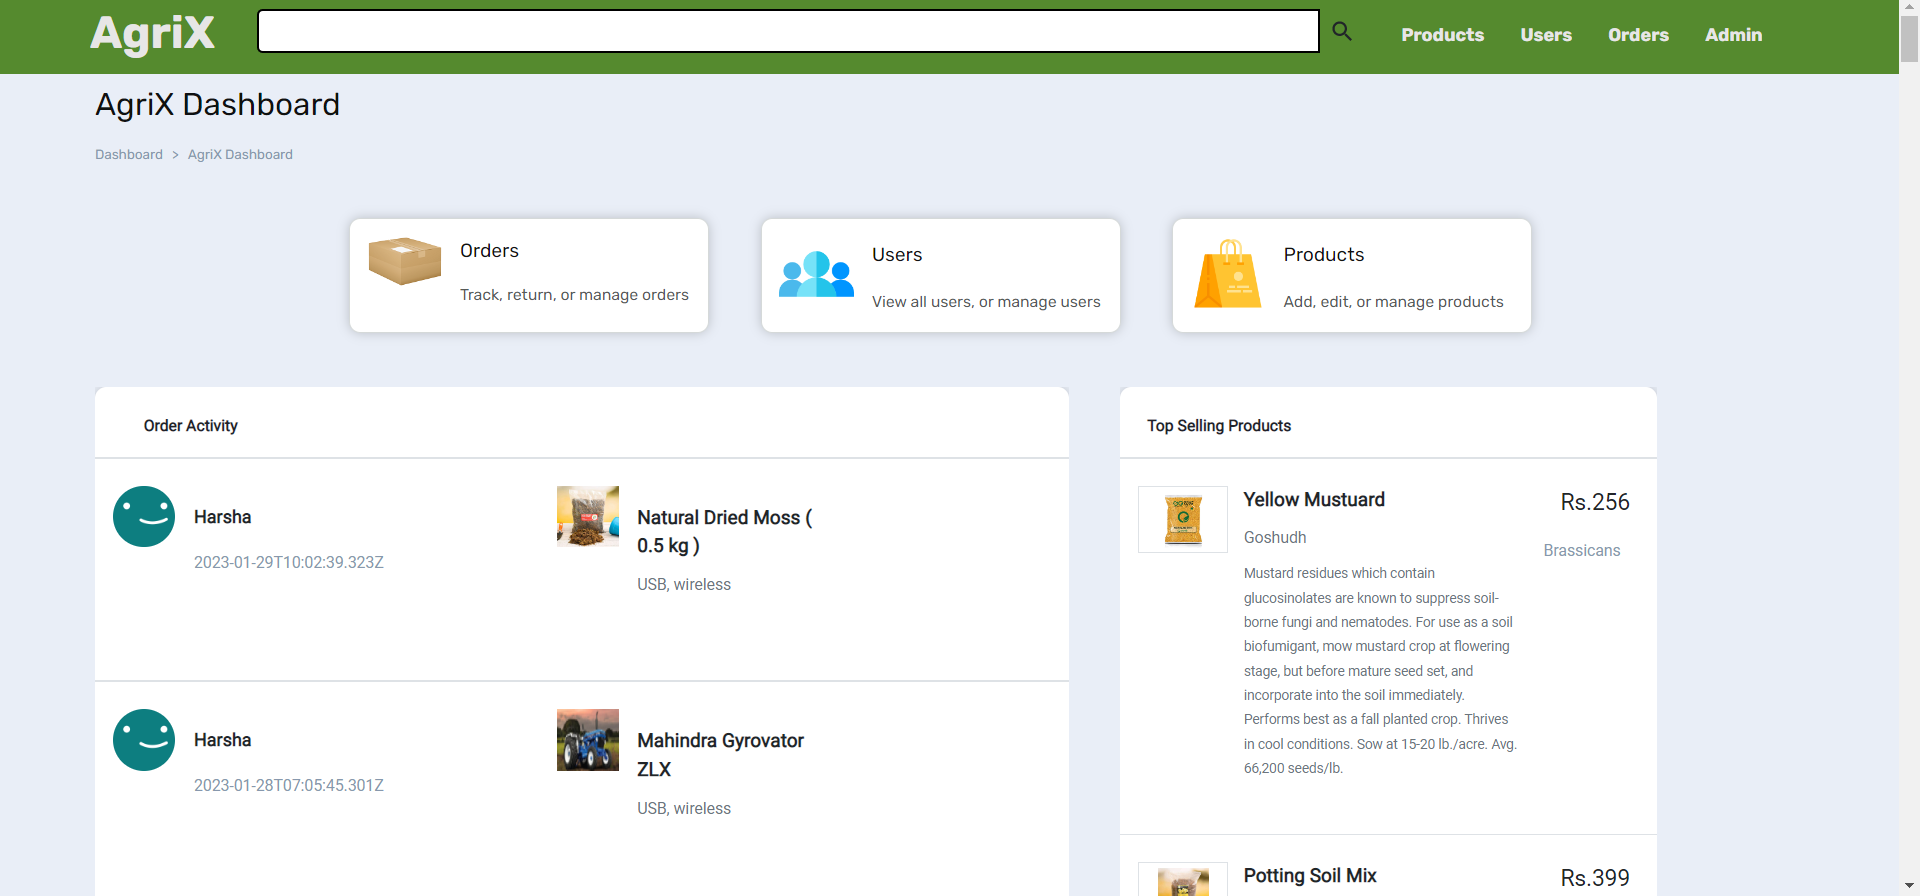
Task: Click the Rs.256 price
Action: [x=1595, y=502]
